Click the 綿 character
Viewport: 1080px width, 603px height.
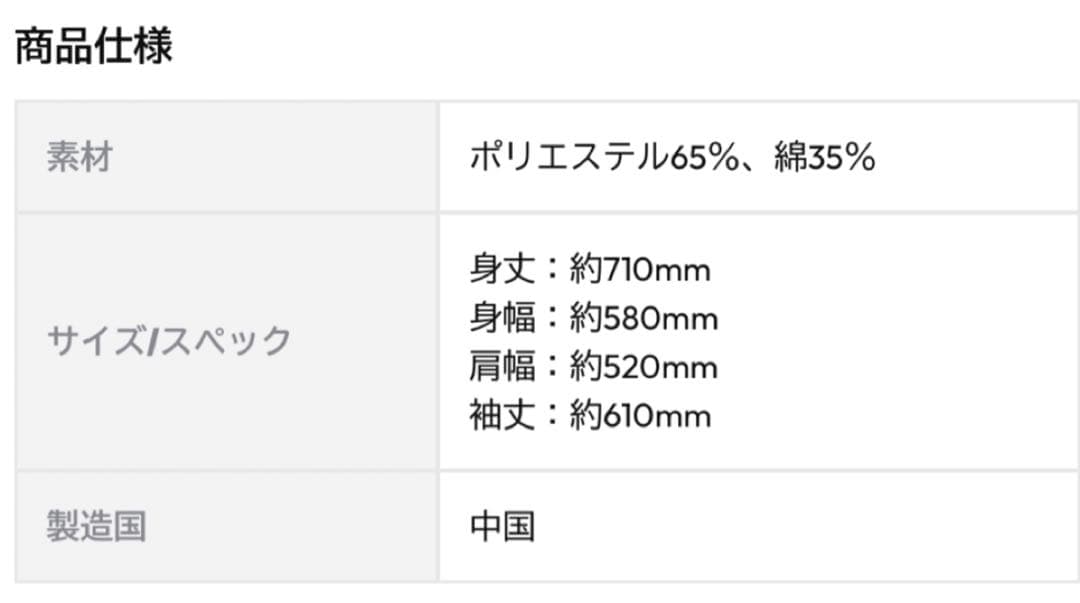coord(791,158)
